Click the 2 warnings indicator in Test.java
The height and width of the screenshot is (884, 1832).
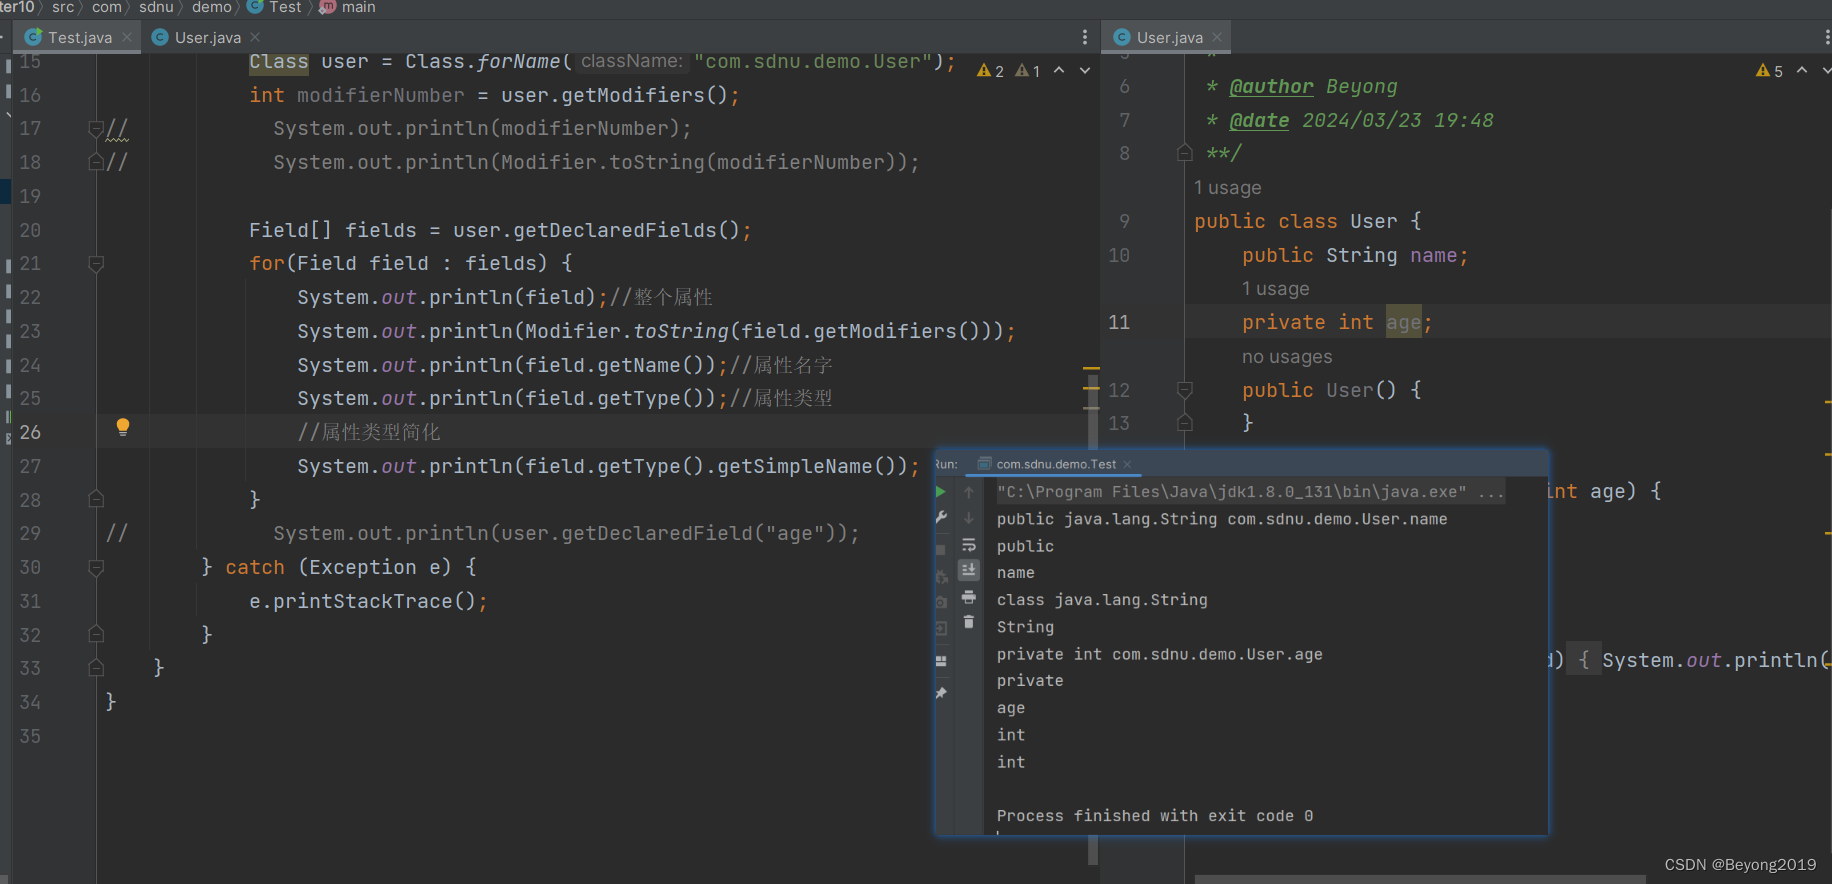(x=991, y=71)
